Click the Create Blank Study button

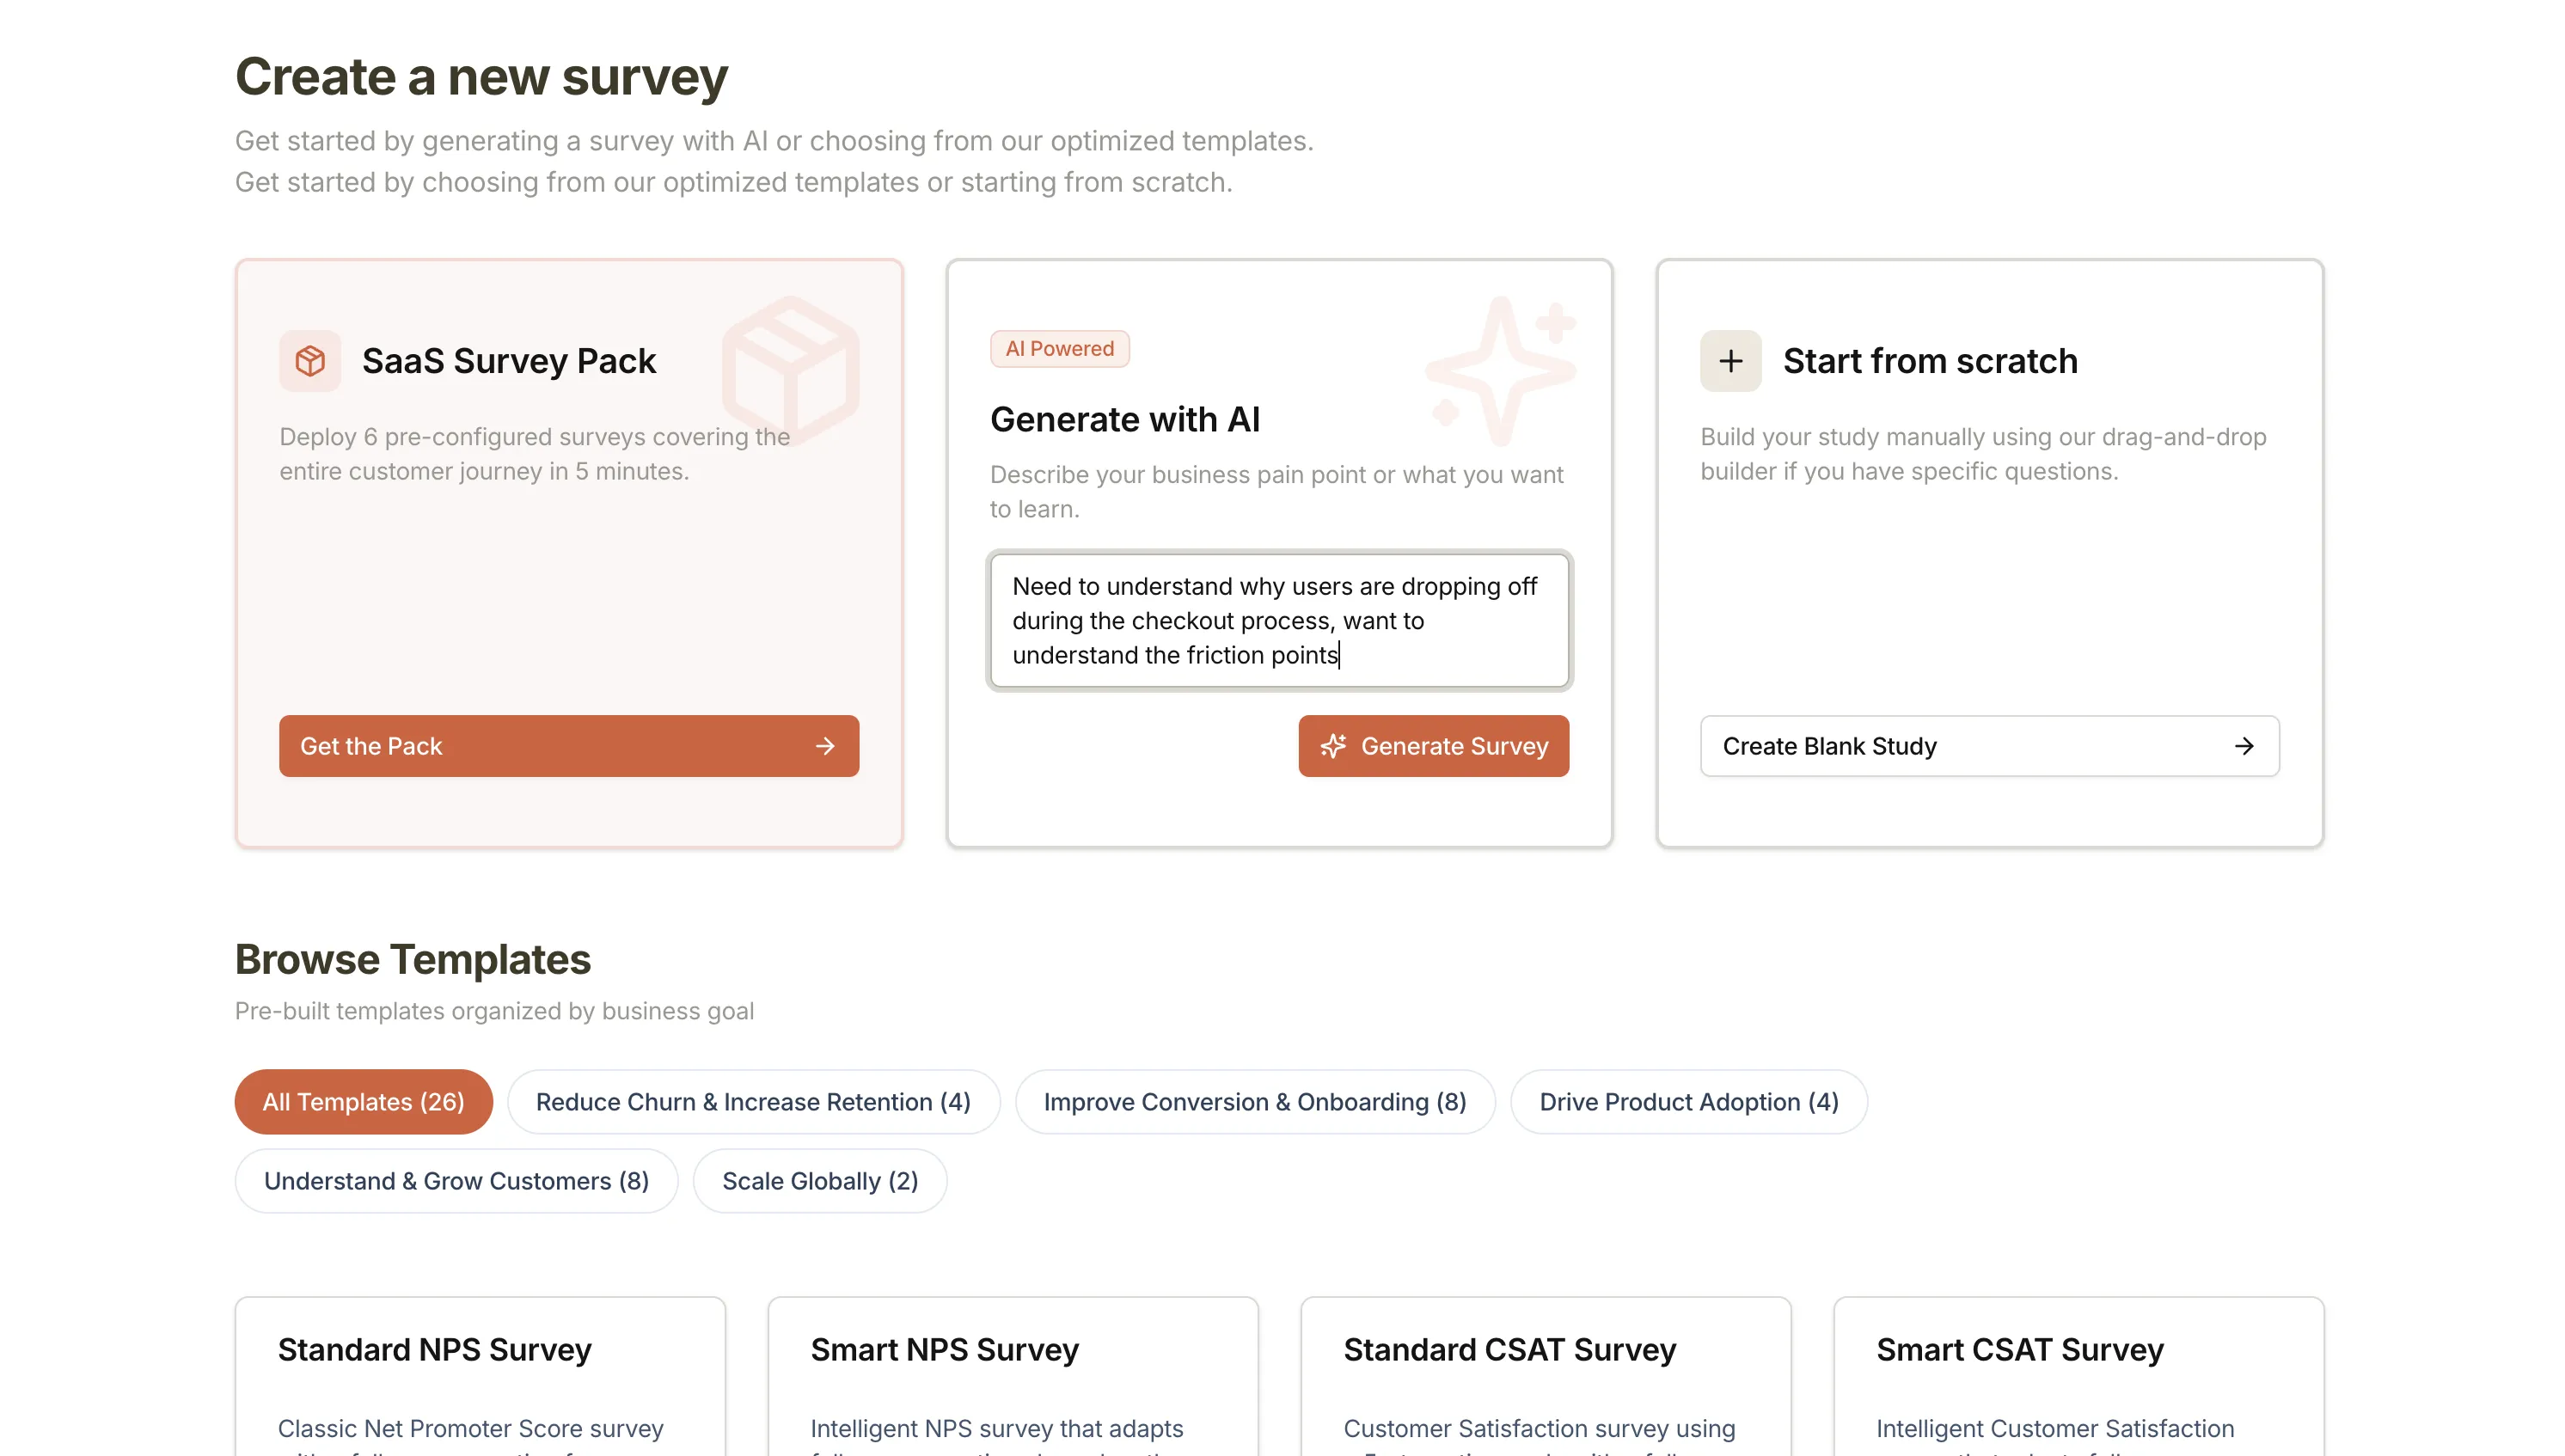click(x=1989, y=746)
